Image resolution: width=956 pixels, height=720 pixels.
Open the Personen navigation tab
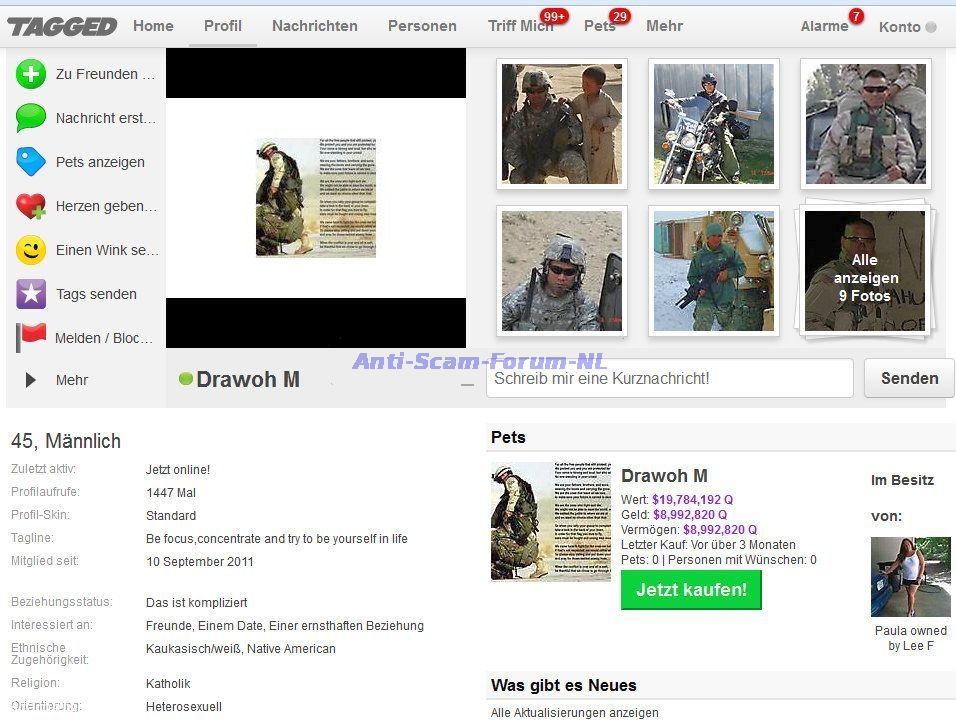coord(422,26)
